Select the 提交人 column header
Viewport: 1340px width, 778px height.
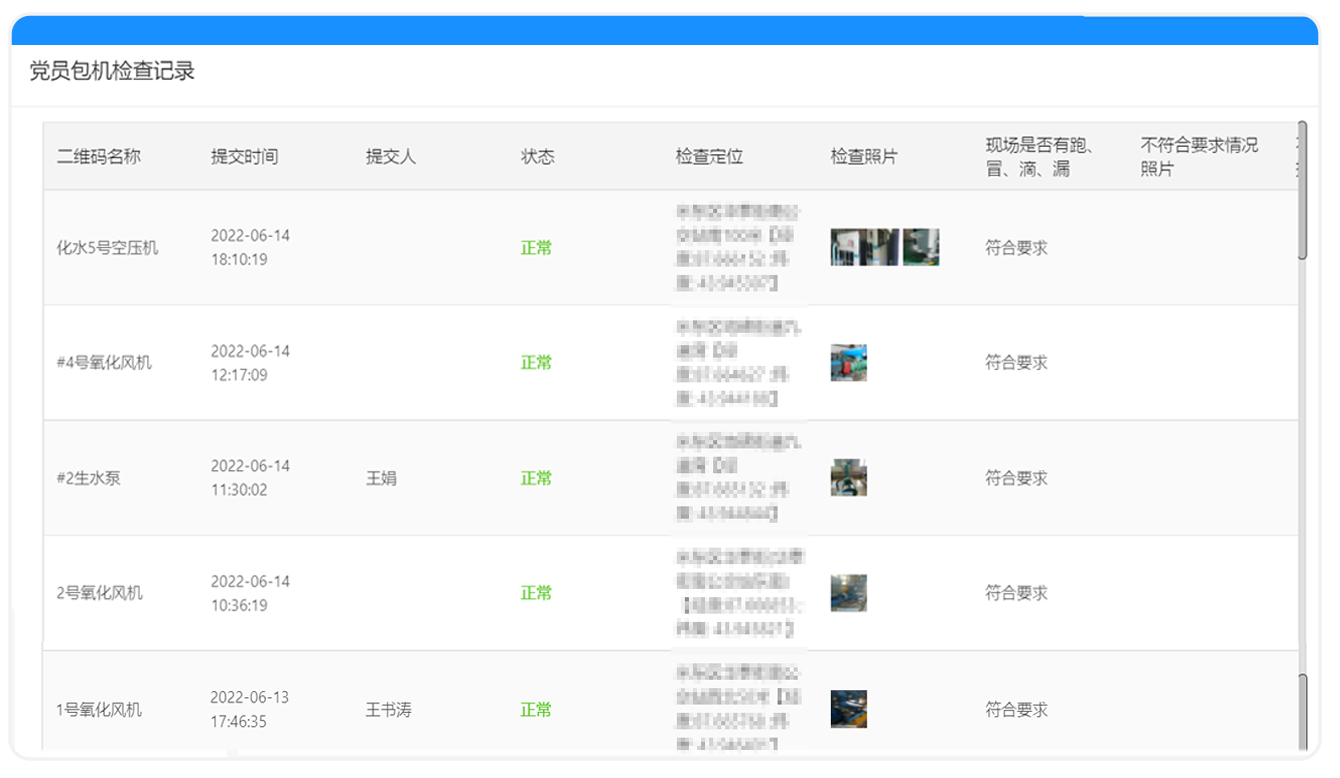click(390, 156)
